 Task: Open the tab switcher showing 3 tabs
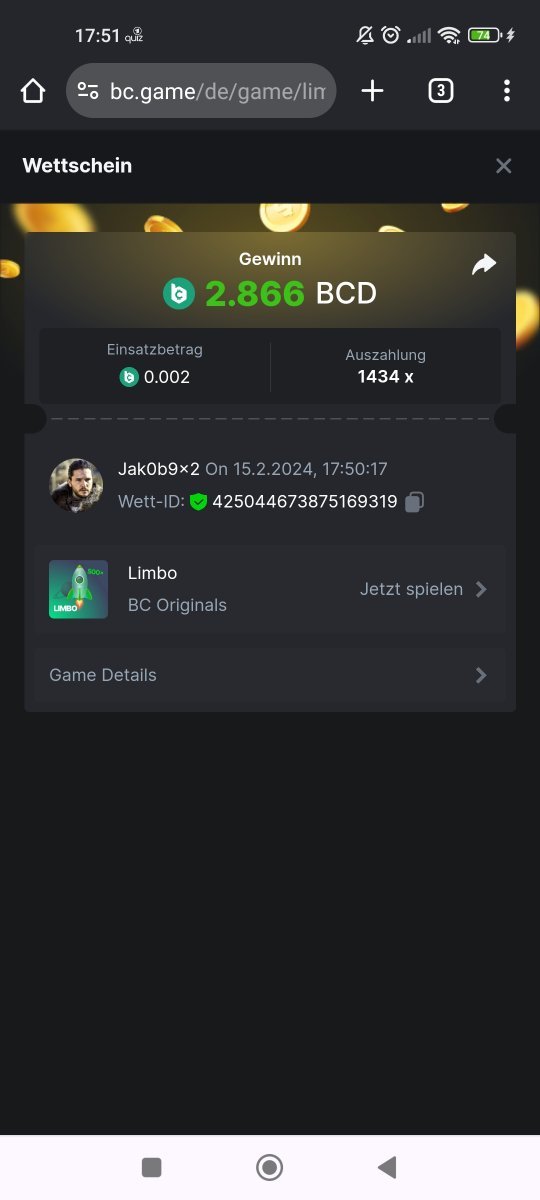[x=440, y=91]
